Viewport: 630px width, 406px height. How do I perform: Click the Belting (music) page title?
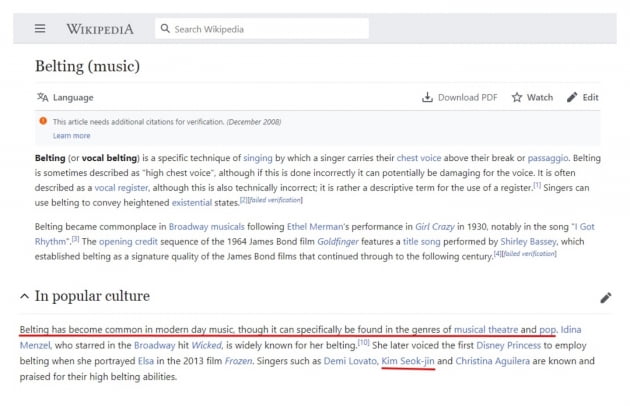pos(87,66)
